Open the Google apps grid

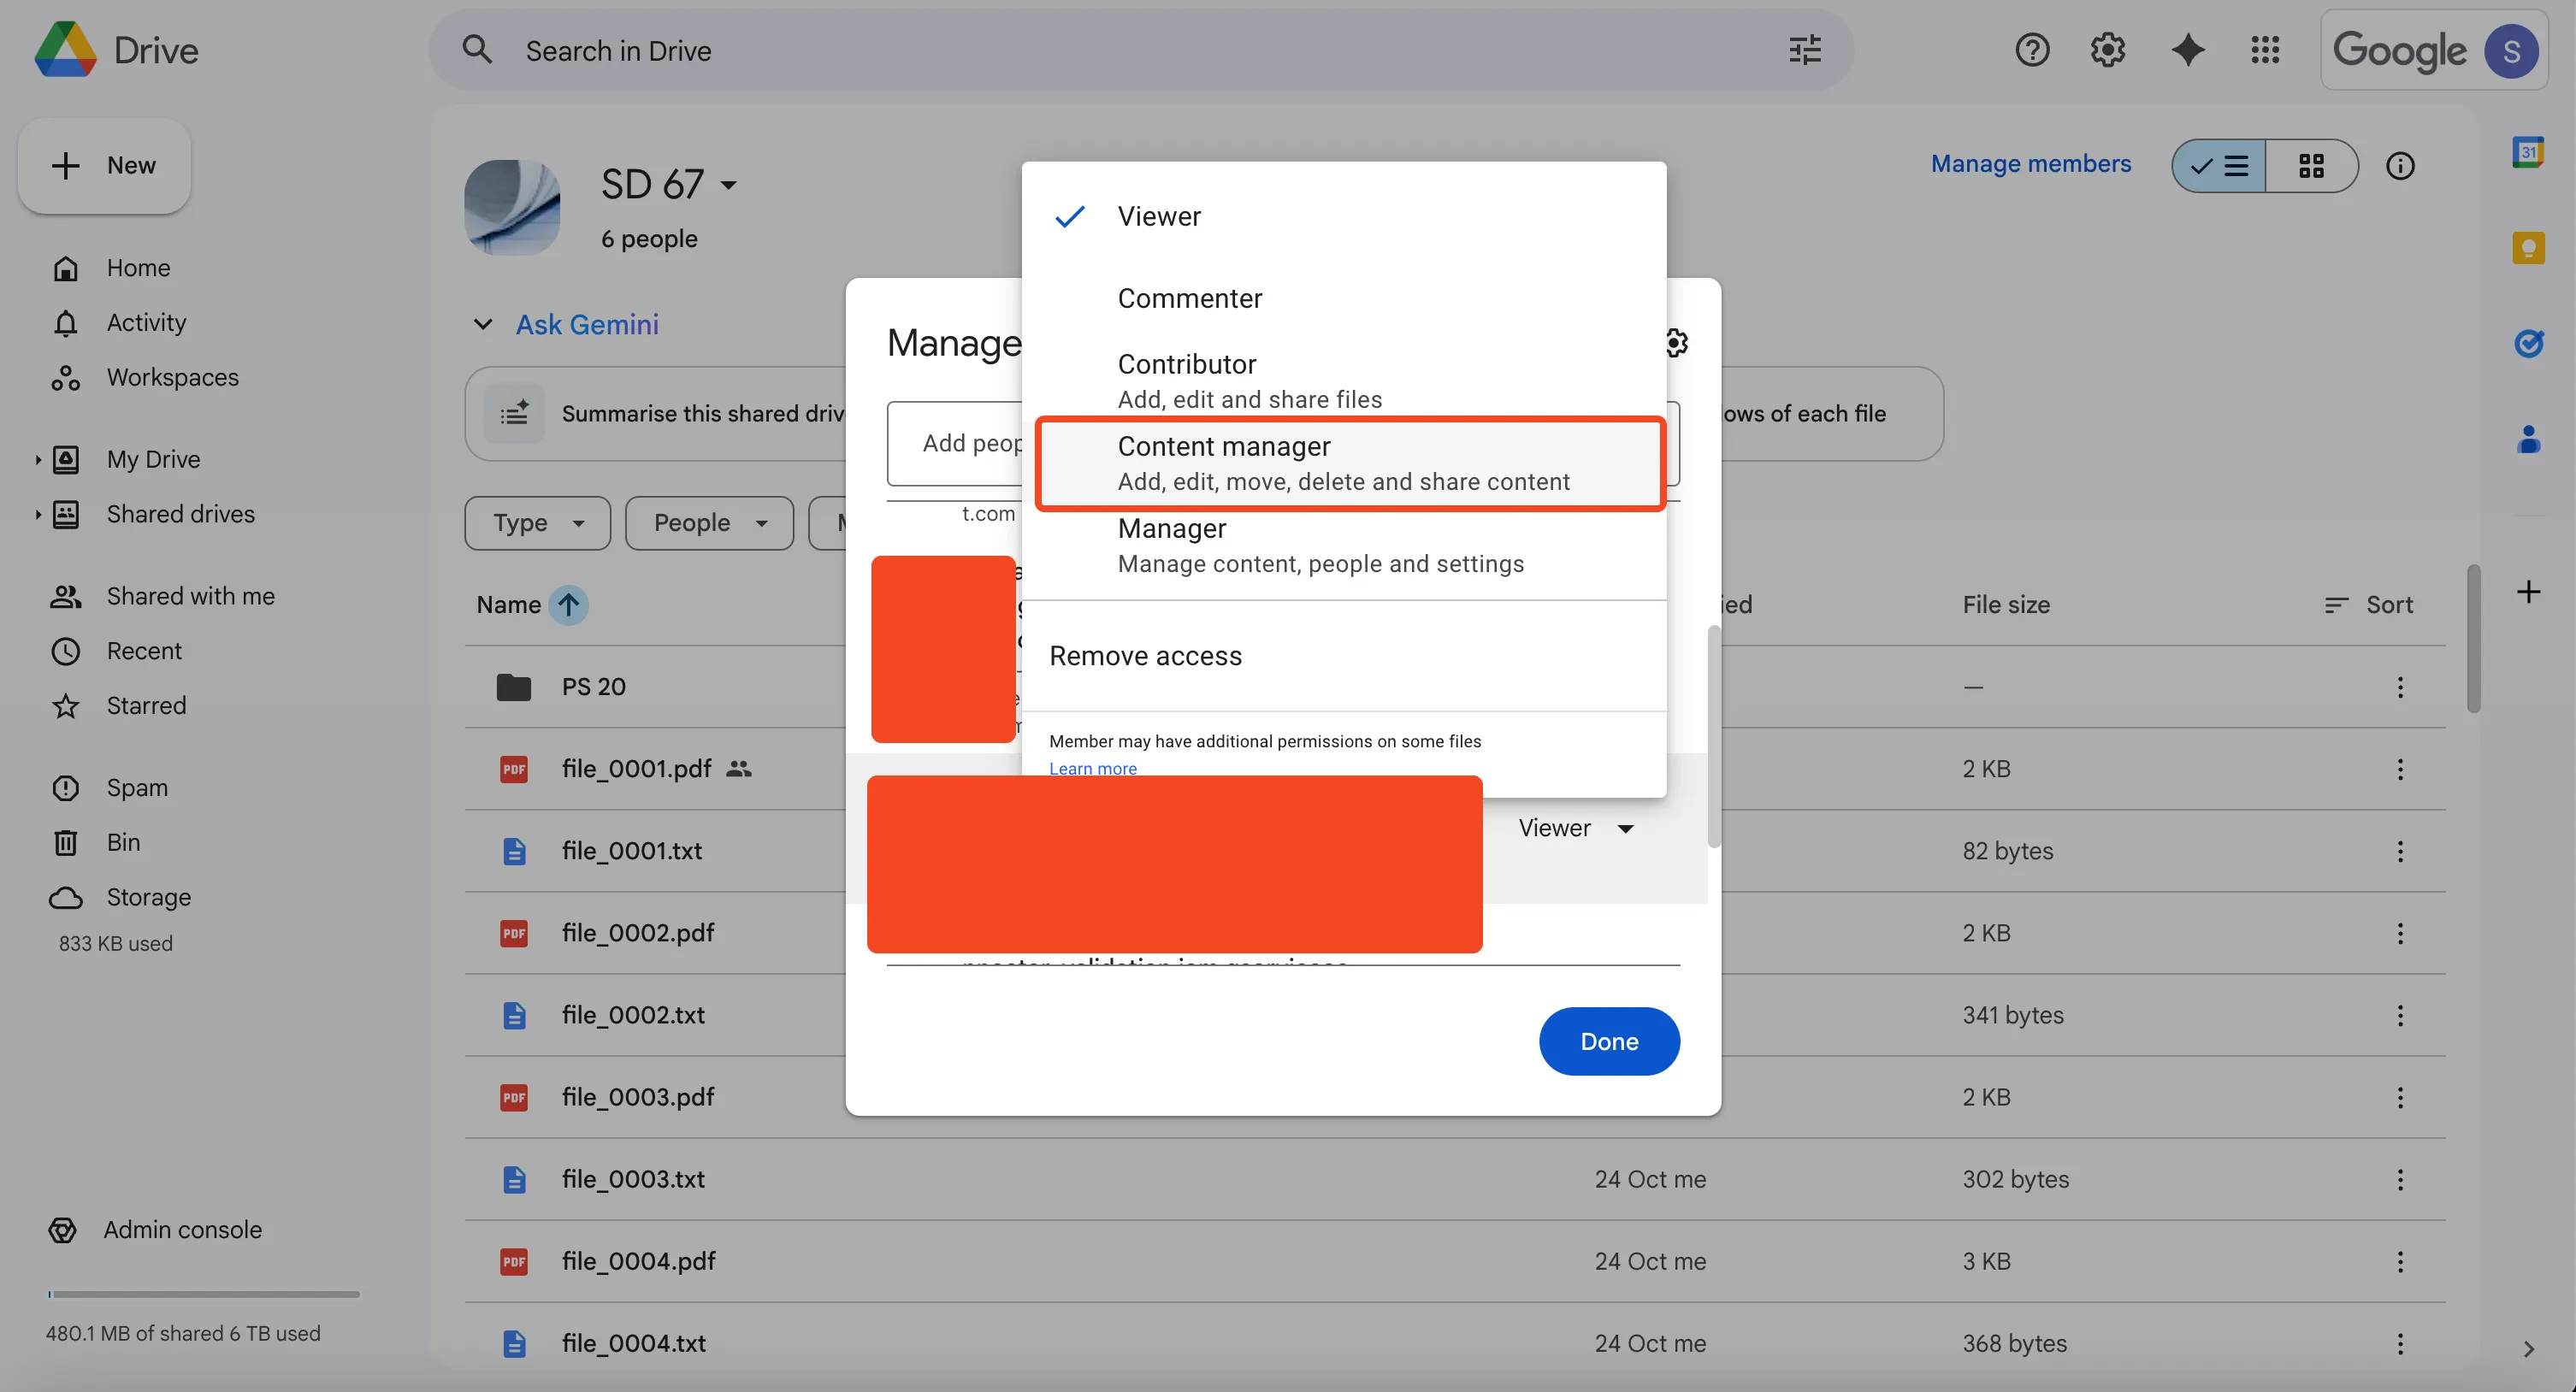pos(2265,50)
